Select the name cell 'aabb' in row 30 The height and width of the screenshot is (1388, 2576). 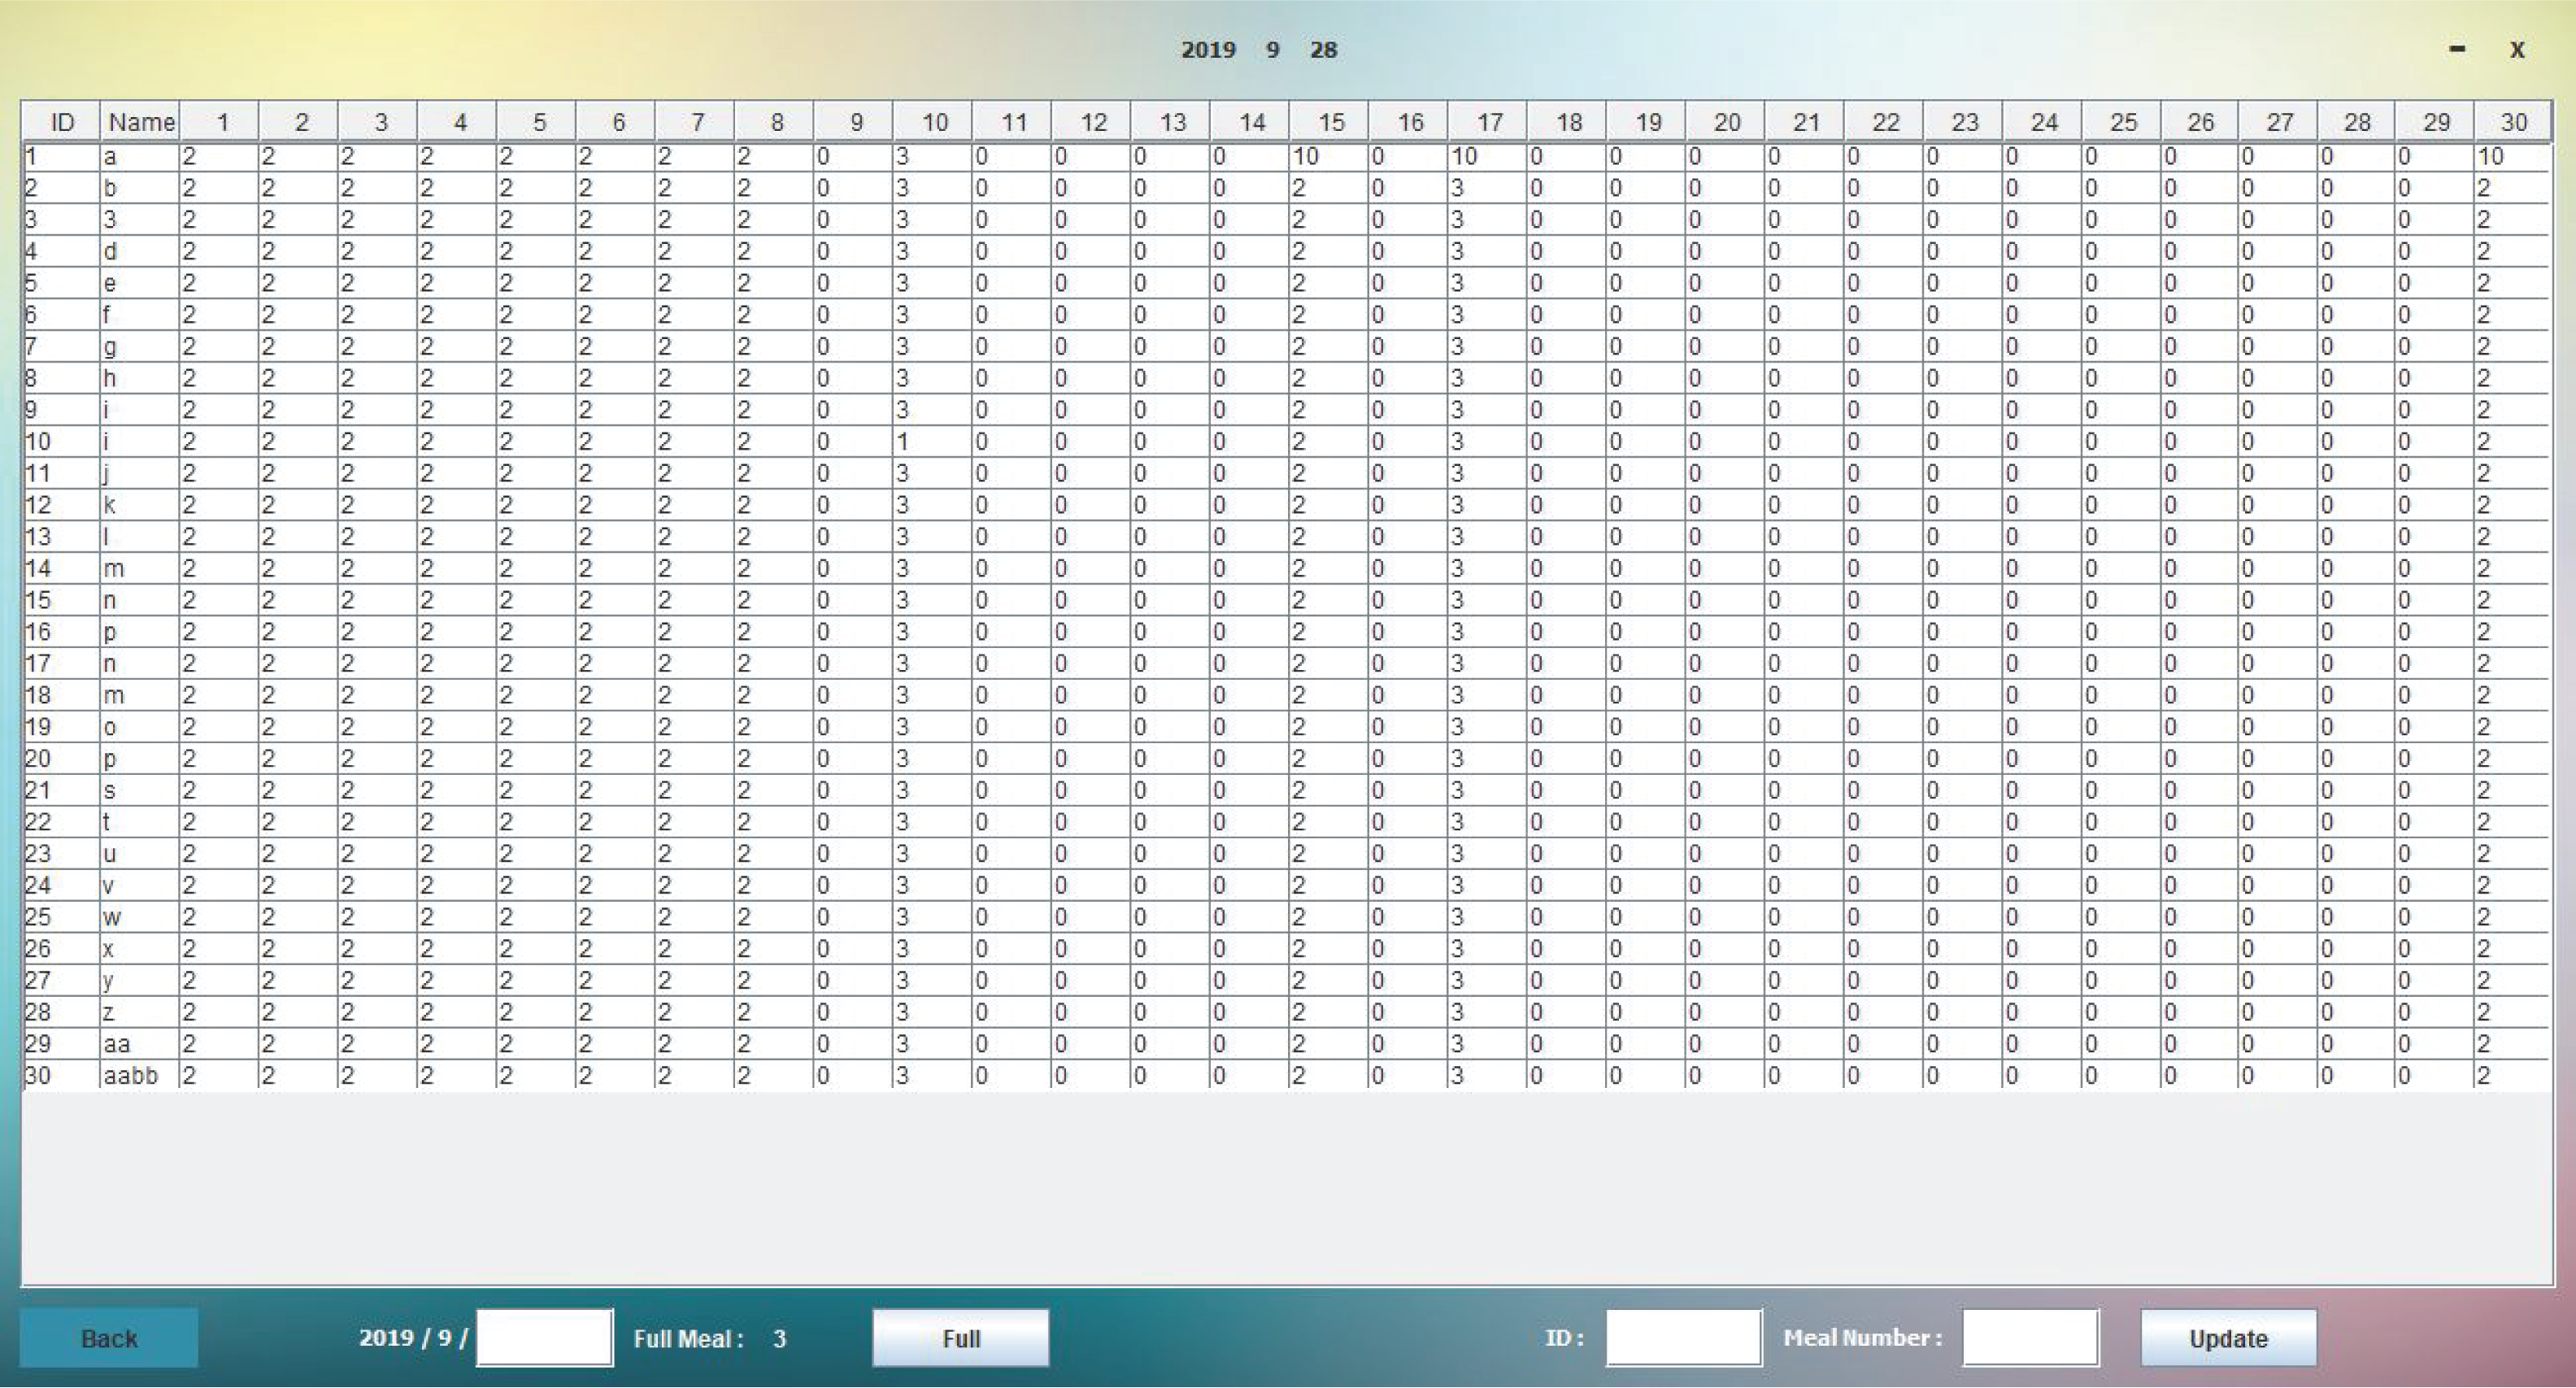pyautogui.click(x=139, y=1076)
